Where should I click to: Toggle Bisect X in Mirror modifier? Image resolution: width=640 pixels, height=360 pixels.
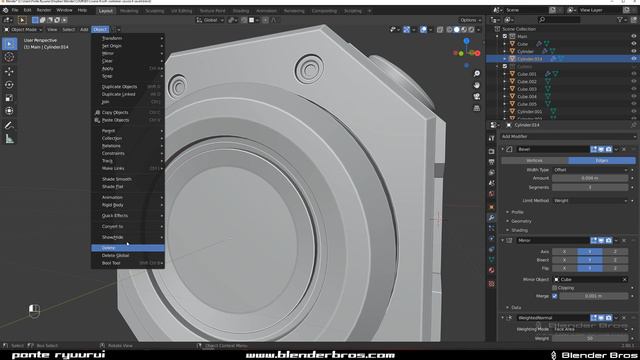pyautogui.click(x=564, y=260)
